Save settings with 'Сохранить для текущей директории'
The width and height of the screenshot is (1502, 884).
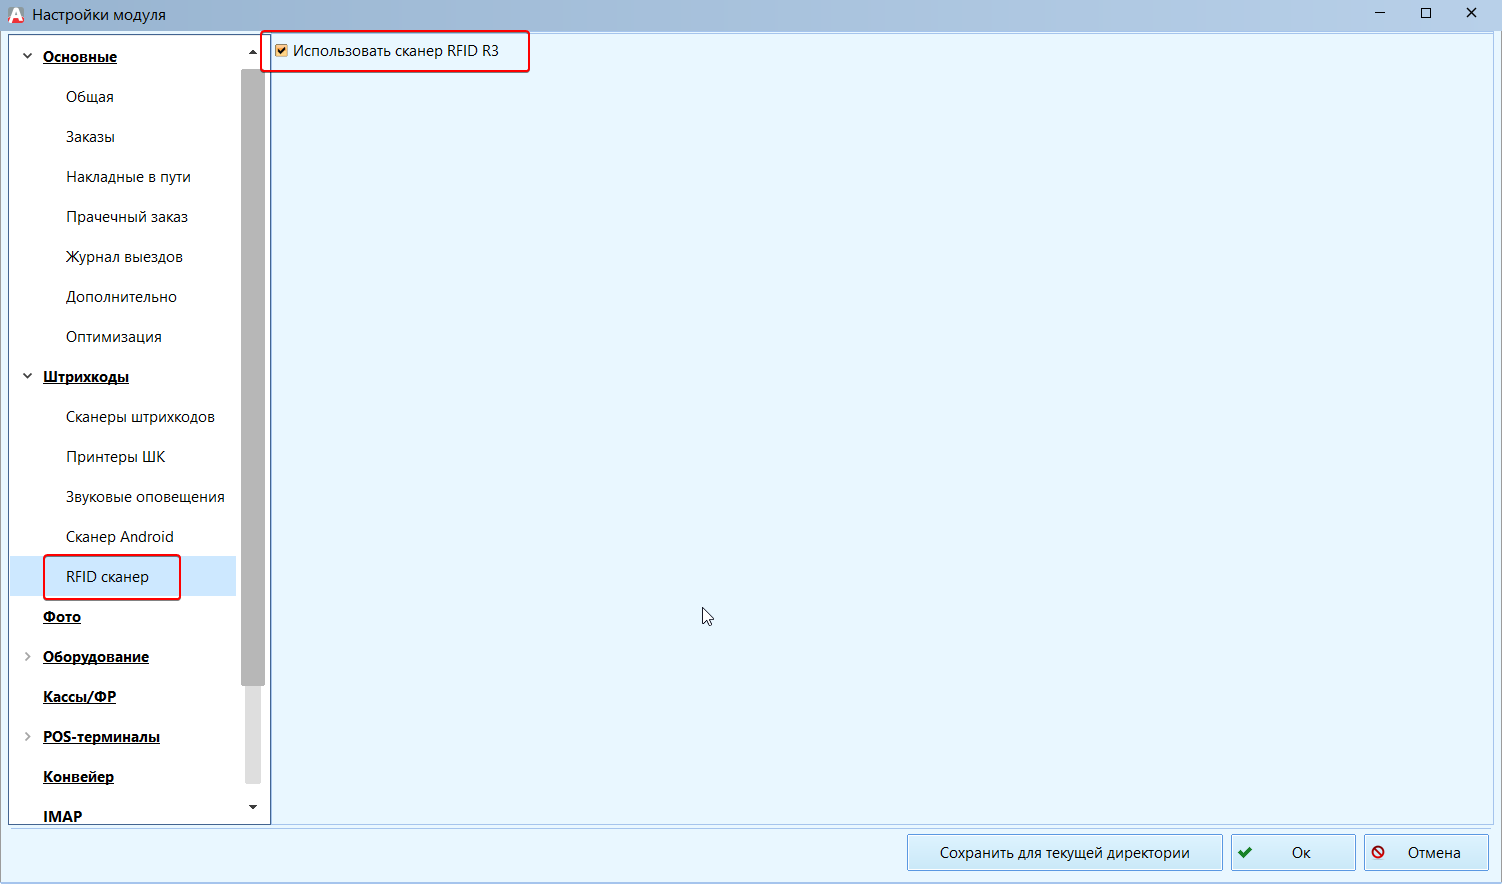coord(1064,853)
